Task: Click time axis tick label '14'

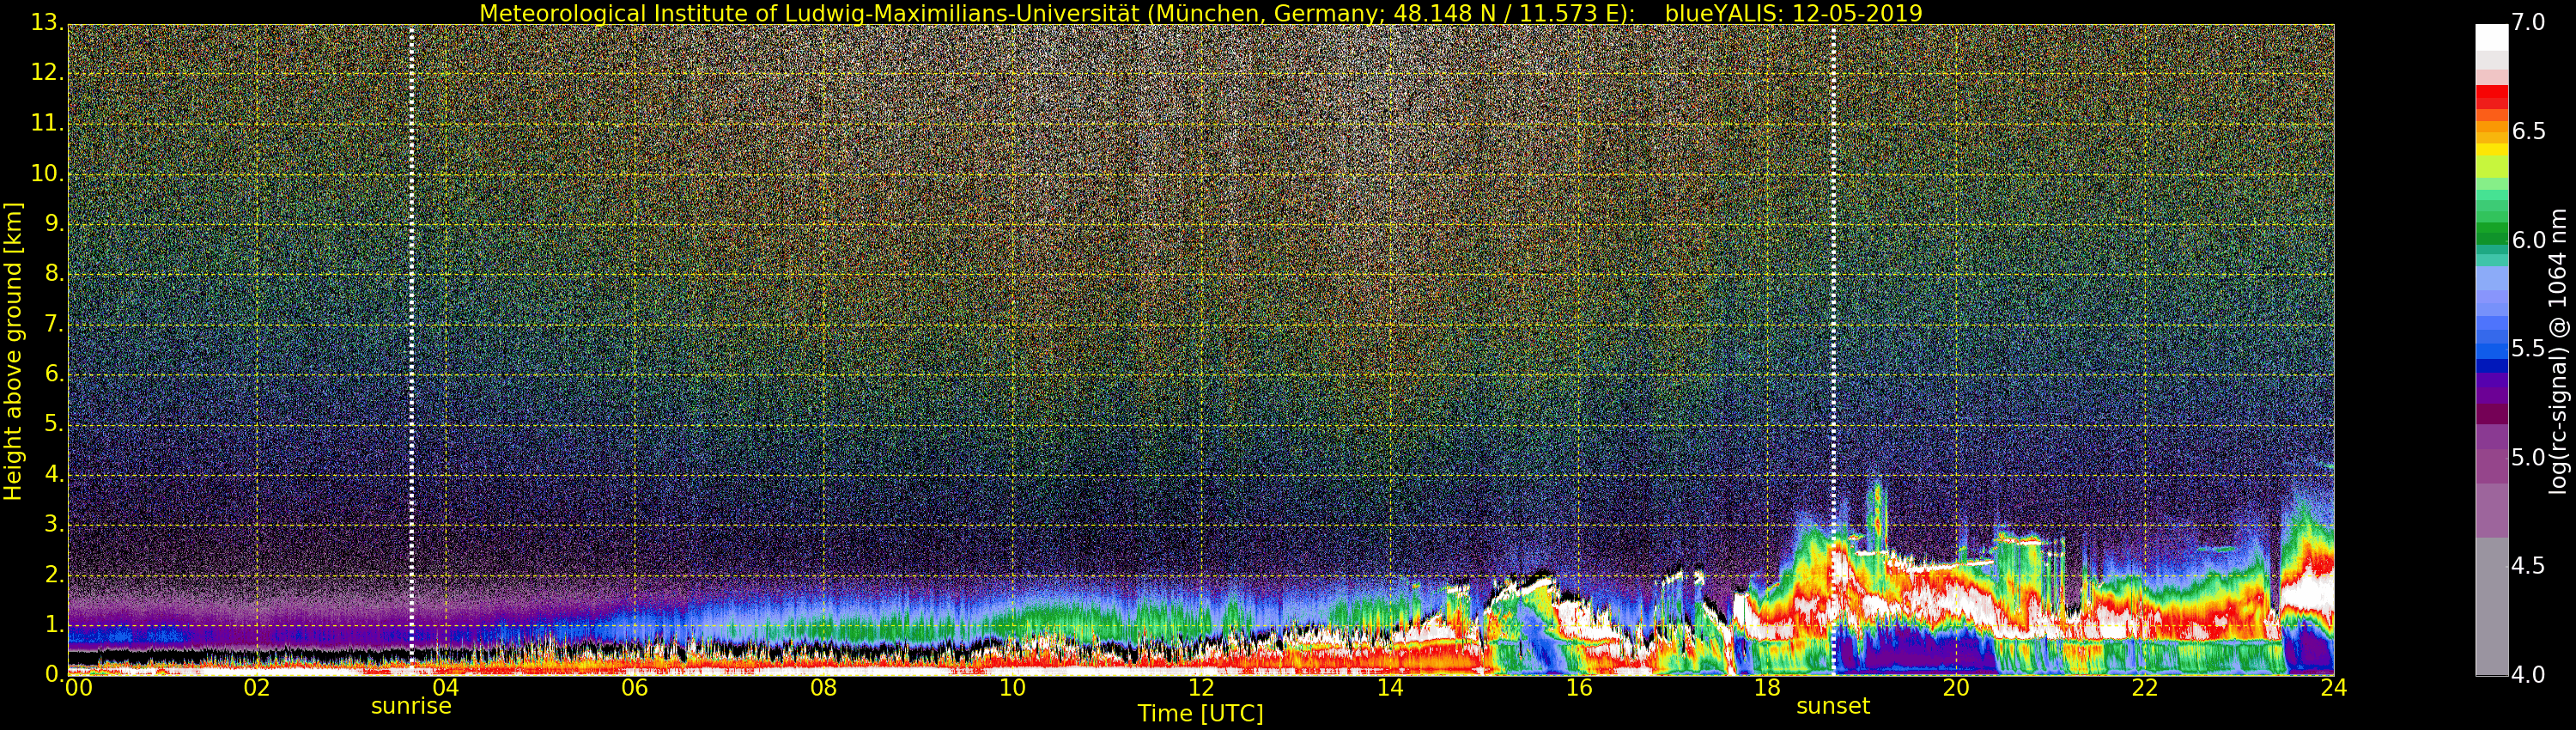Action: (x=1391, y=688)
